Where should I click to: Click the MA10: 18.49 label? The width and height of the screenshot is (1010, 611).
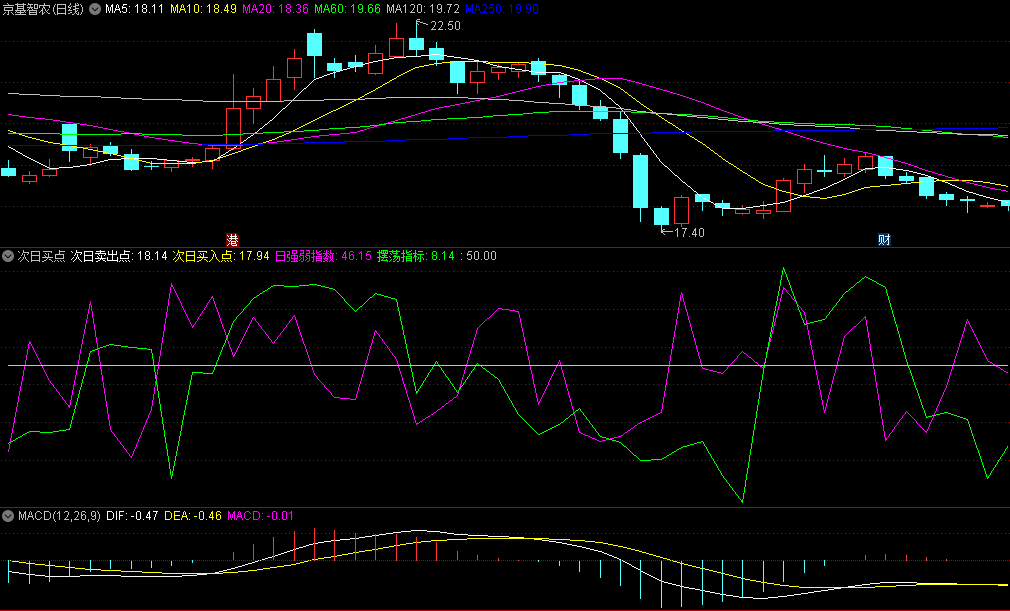tap(203, 9)
